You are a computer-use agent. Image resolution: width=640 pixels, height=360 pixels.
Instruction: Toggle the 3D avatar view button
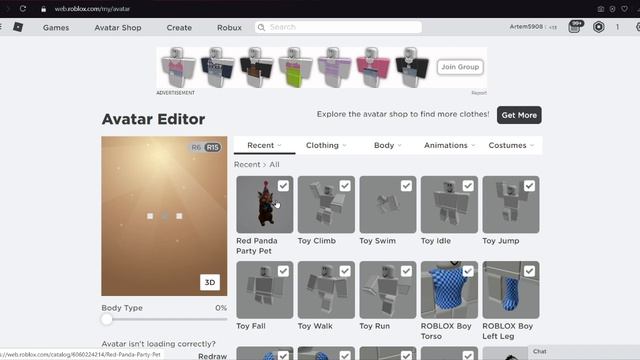[x=210, y=282]
